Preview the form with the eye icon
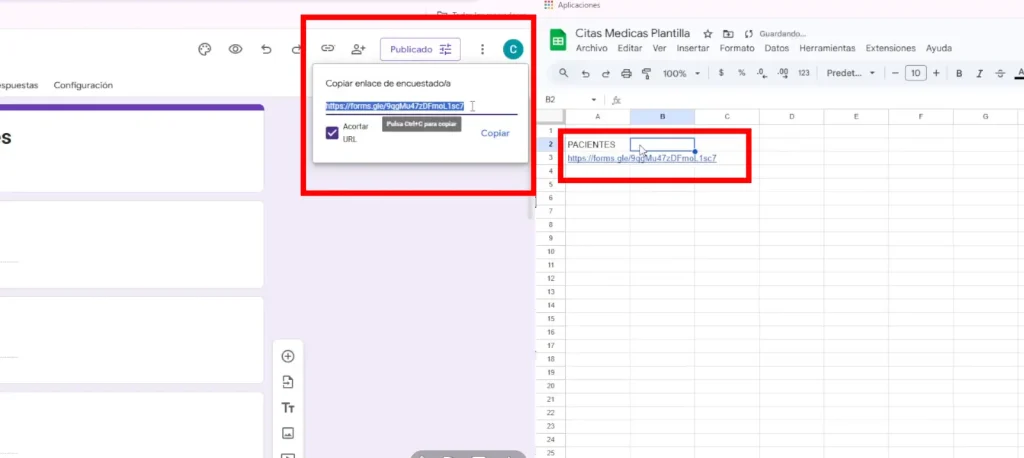This screenshot has height=458, width=1024. pos(235,49)
